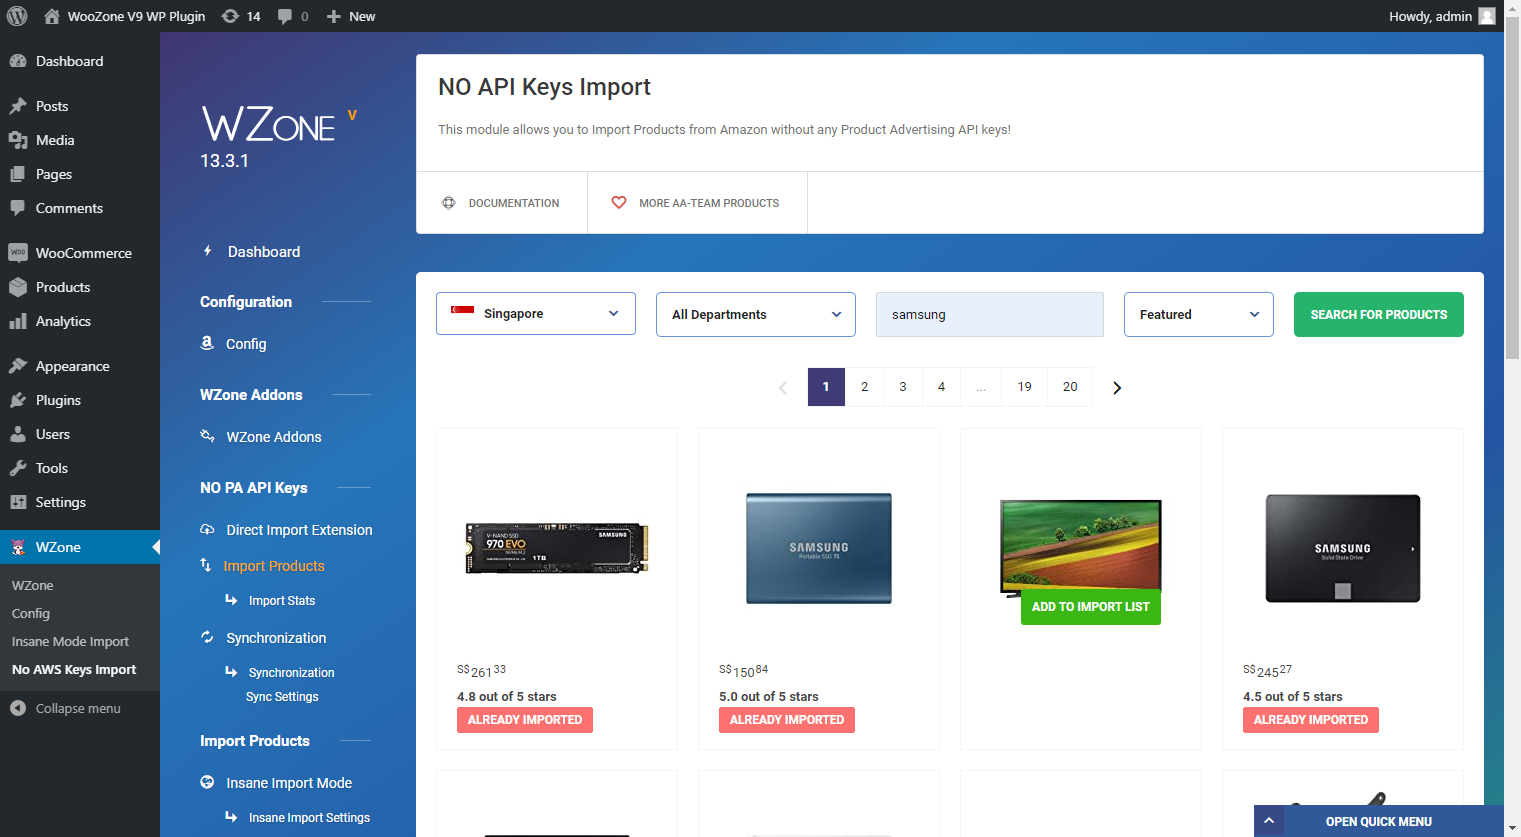Viewport: 1521px width, 837px height.
Task: Click the Comments sidebar icon
Action: 18,208
